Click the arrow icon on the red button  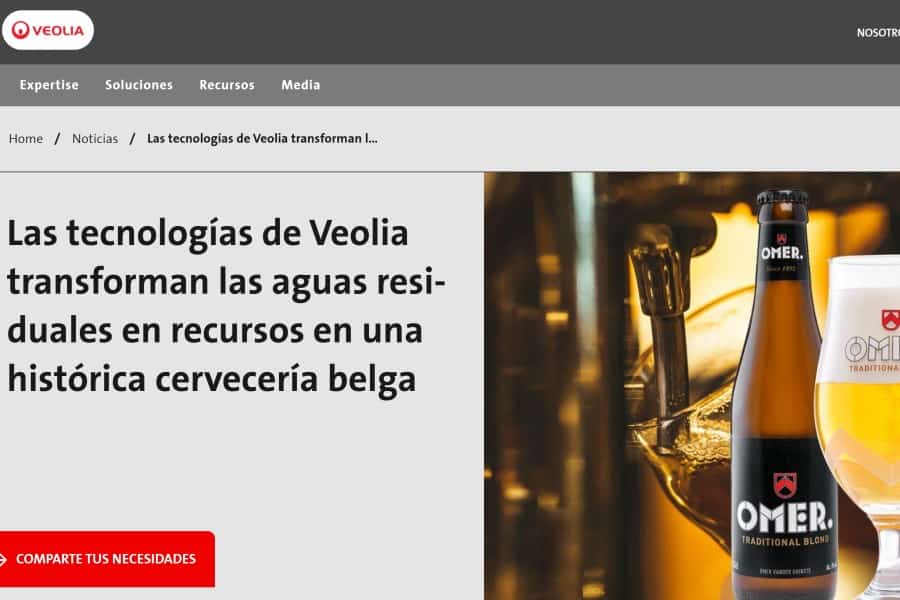pyautogui.click(x=3, y=559)
